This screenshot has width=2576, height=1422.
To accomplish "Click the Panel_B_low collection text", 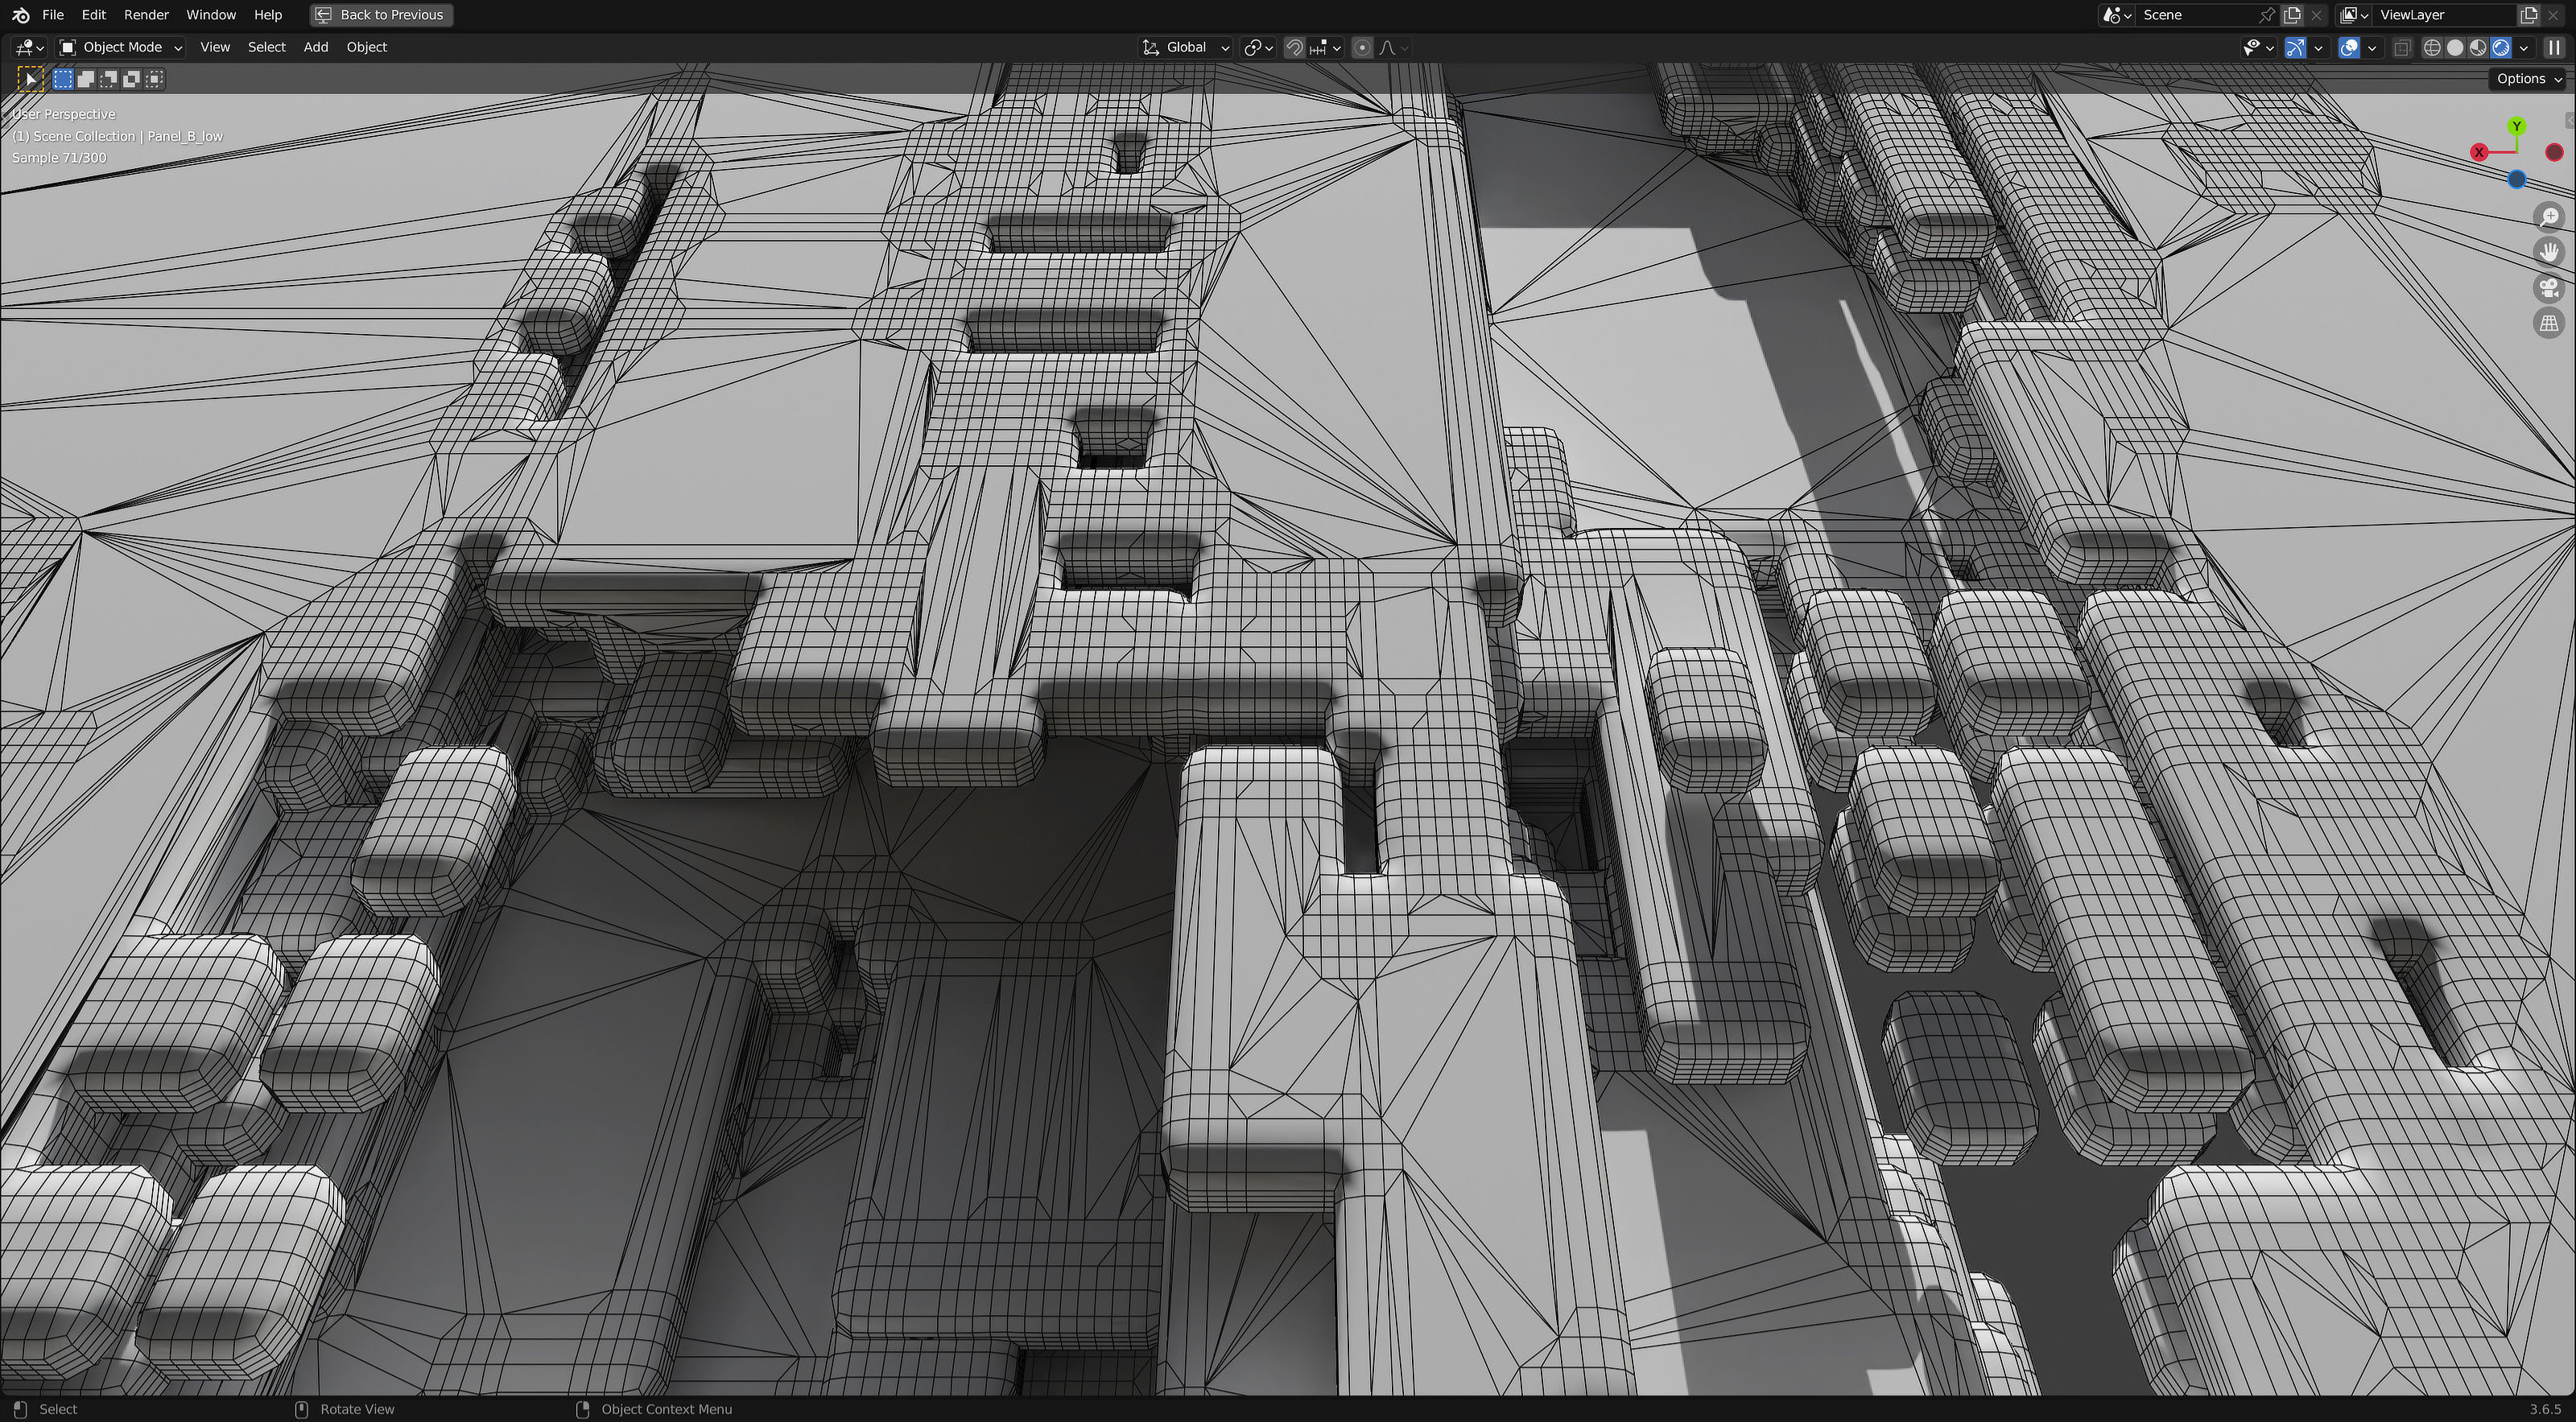I will coord(185,136).
